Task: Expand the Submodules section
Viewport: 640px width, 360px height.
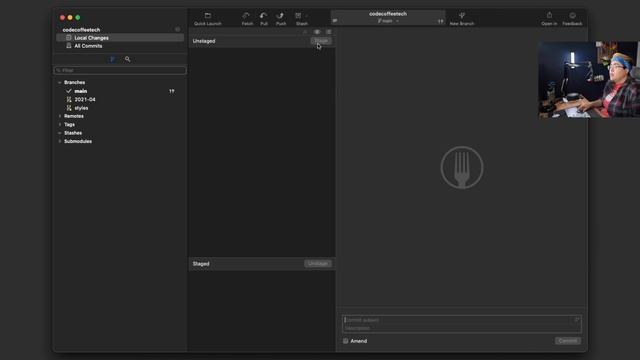Action: tap(60, 141)
